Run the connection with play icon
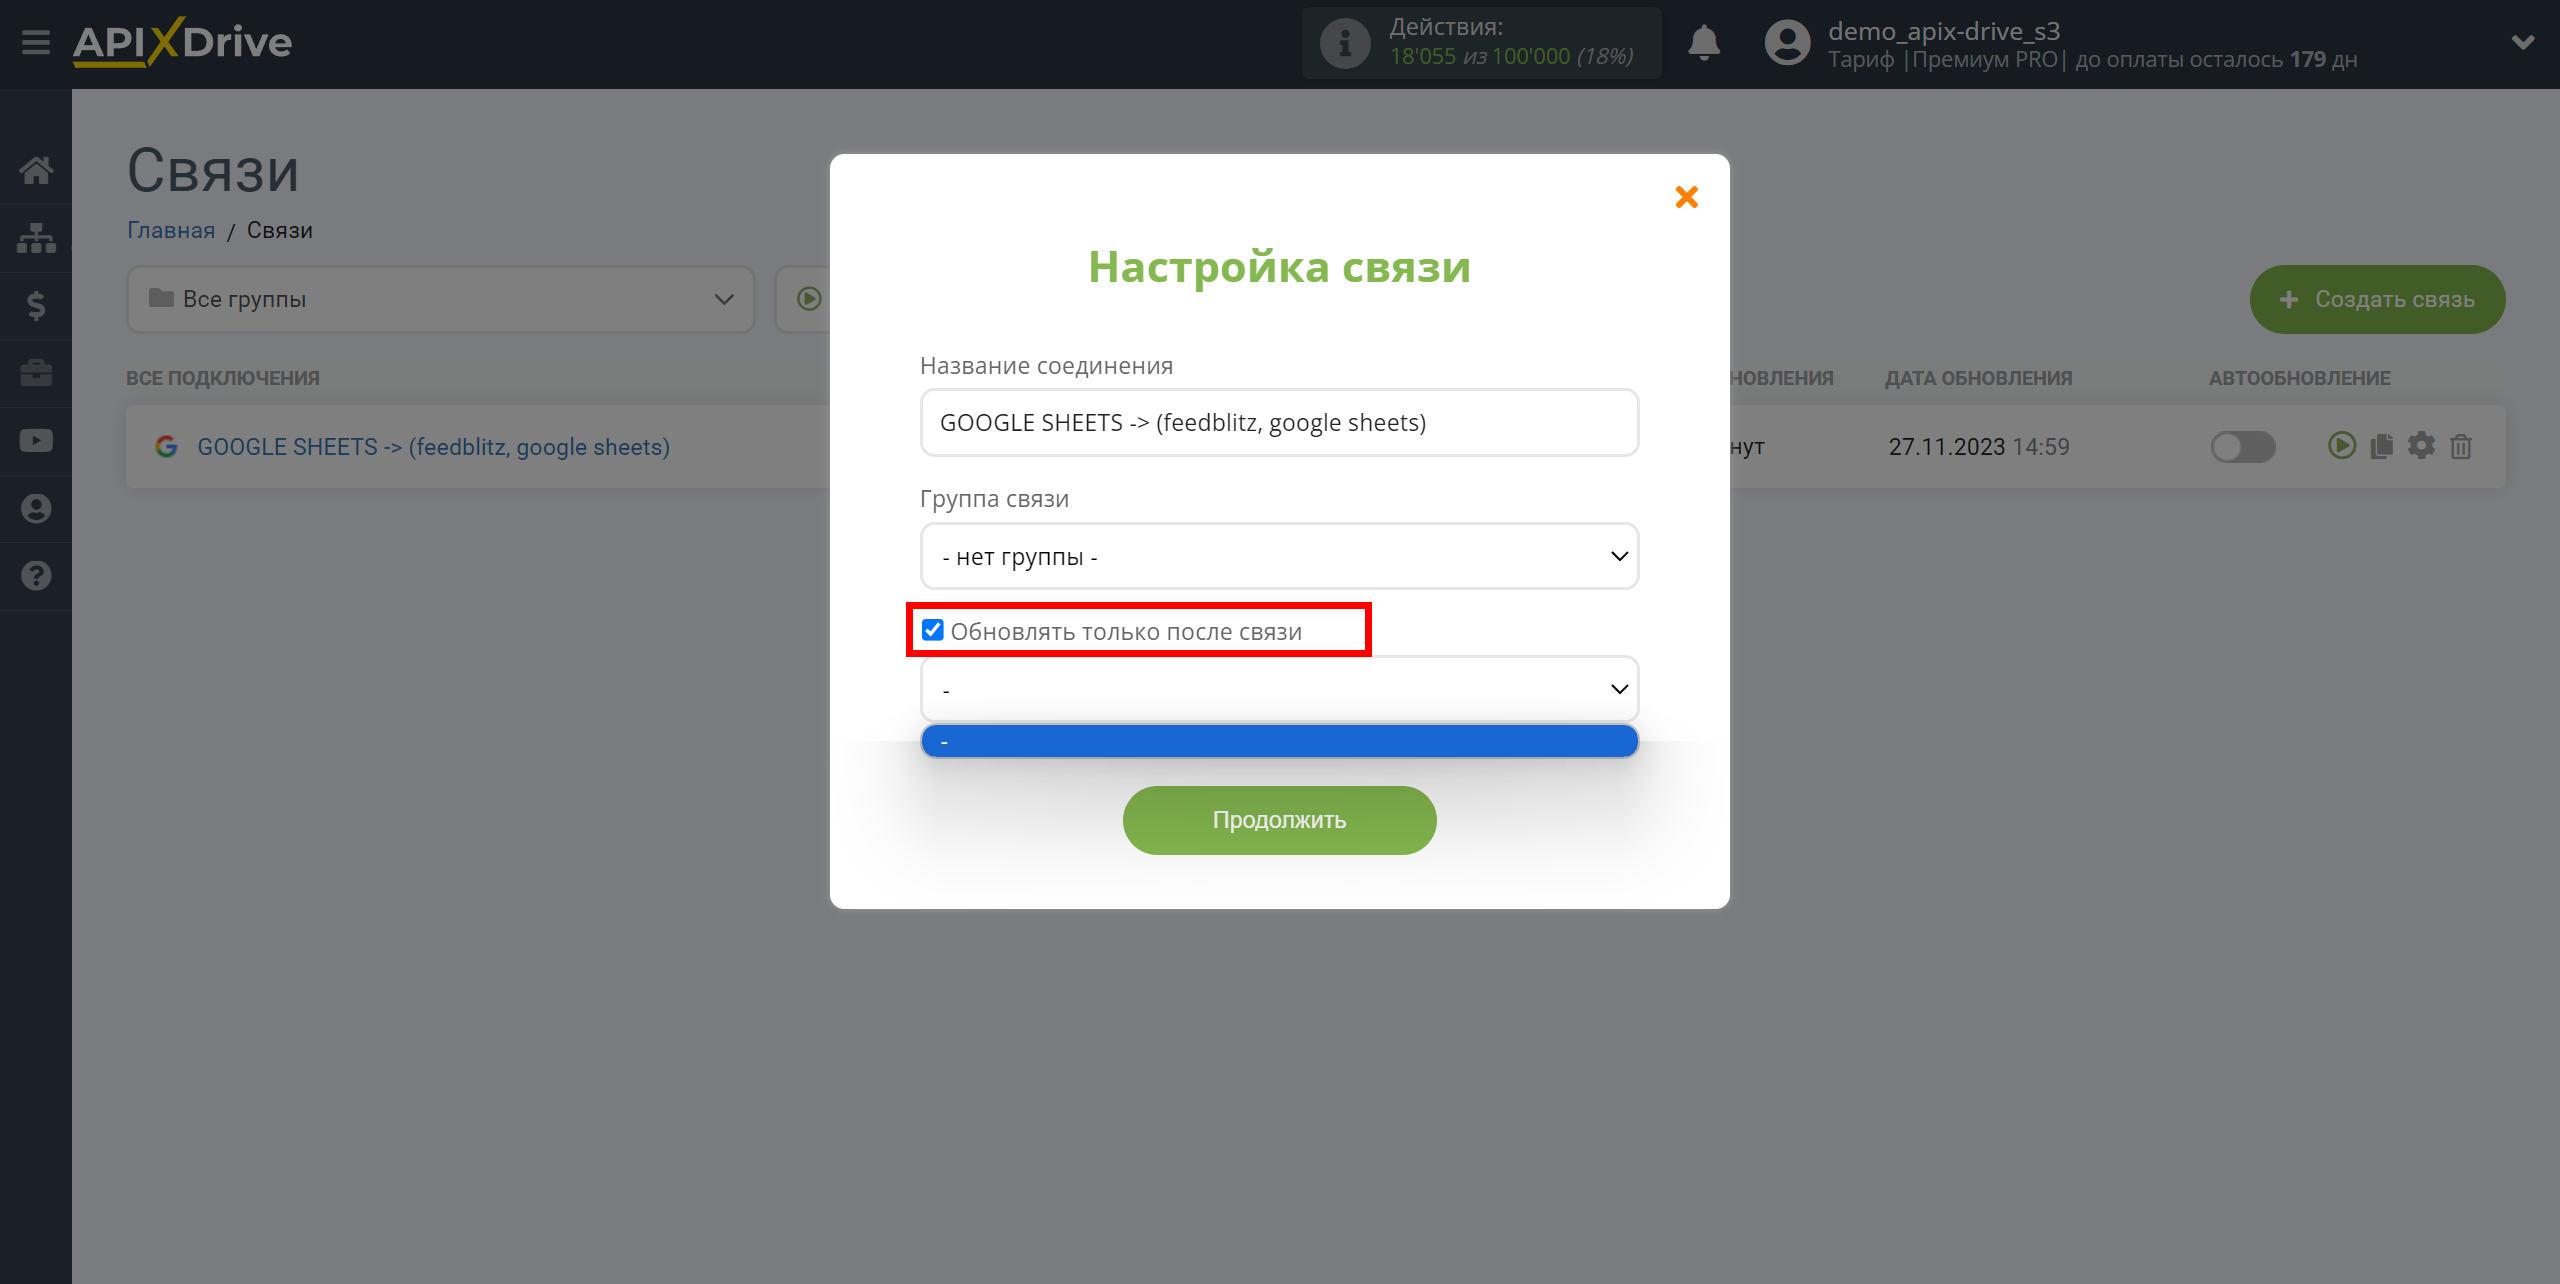The height and width of the screenshot is (1284, 2560). pos(2341,445)
